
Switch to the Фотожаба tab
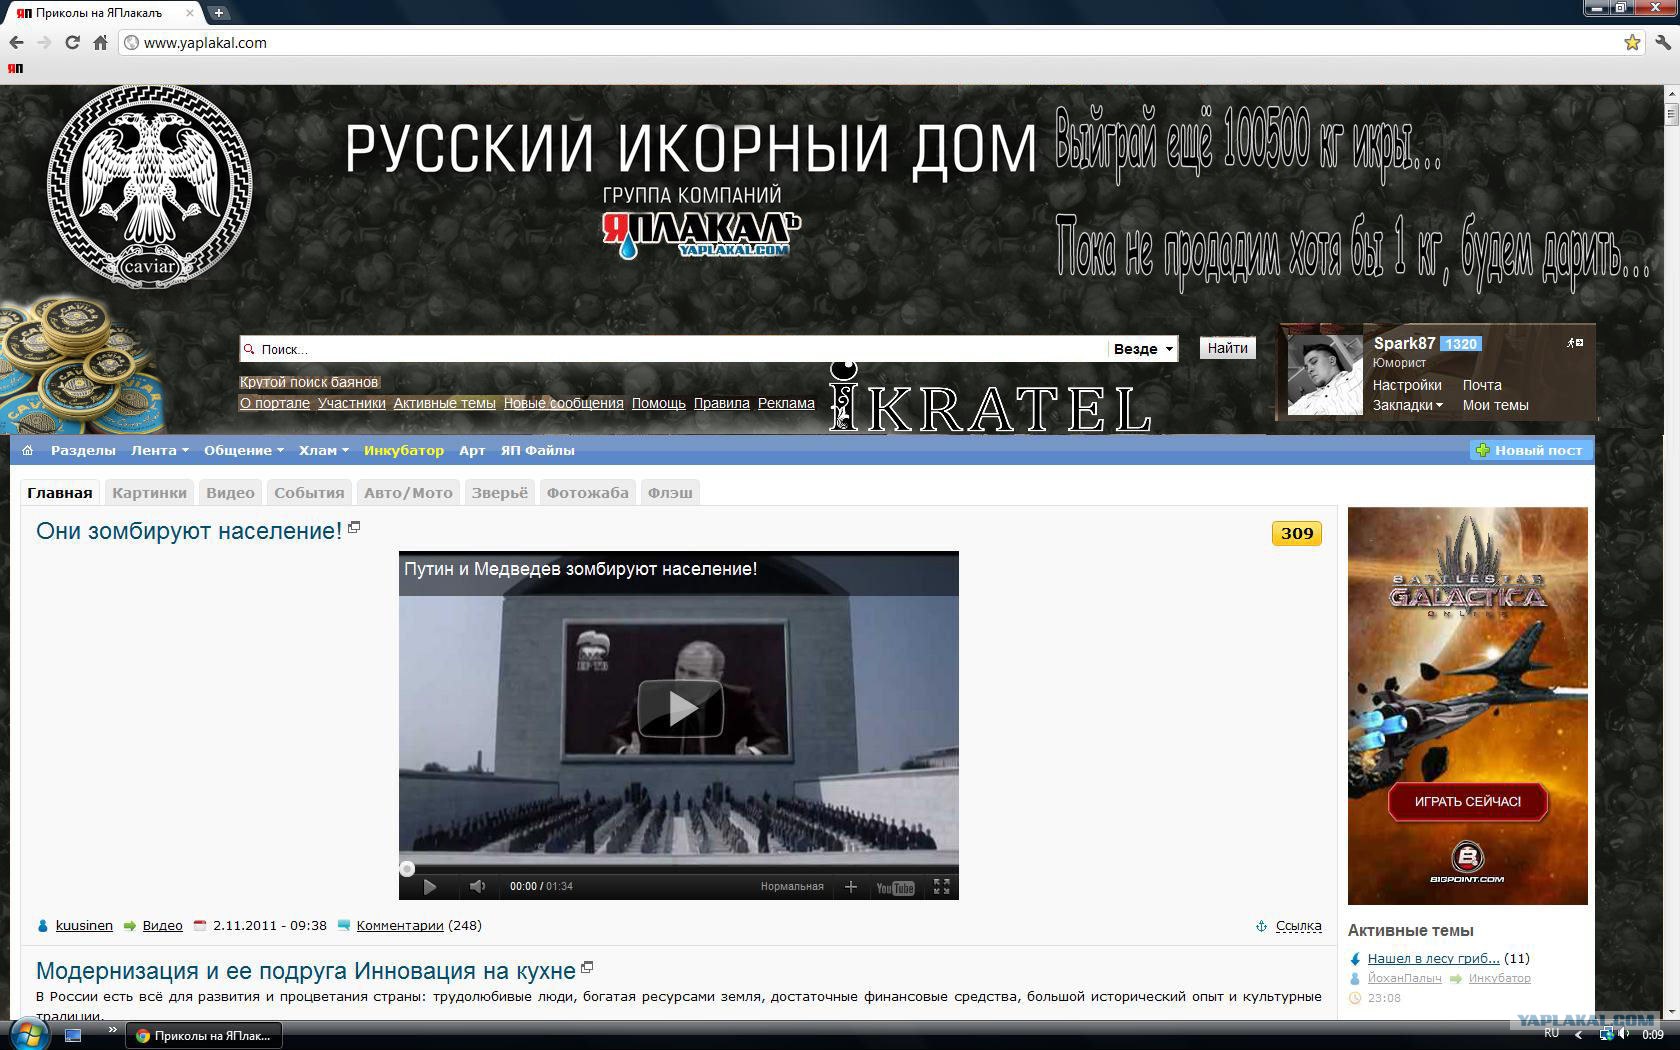(587, 492)
